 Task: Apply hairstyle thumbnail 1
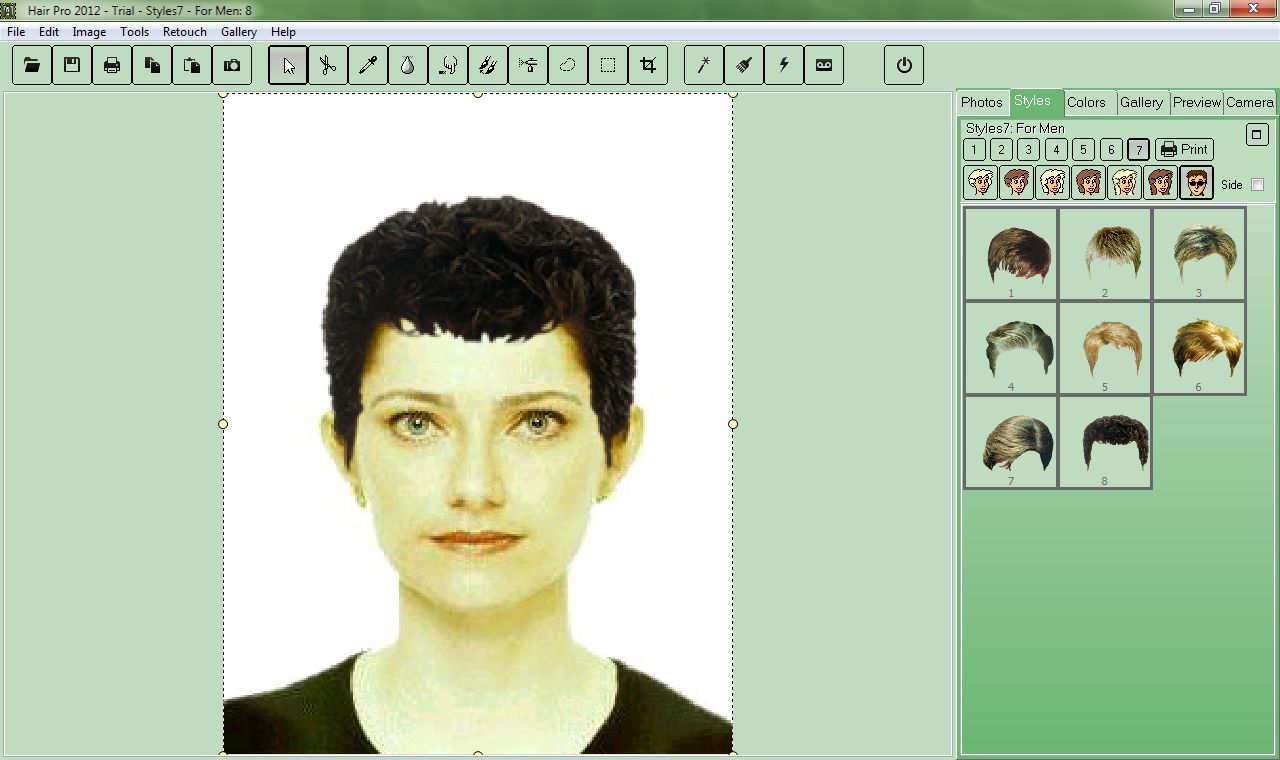(x=1011, y=254)
